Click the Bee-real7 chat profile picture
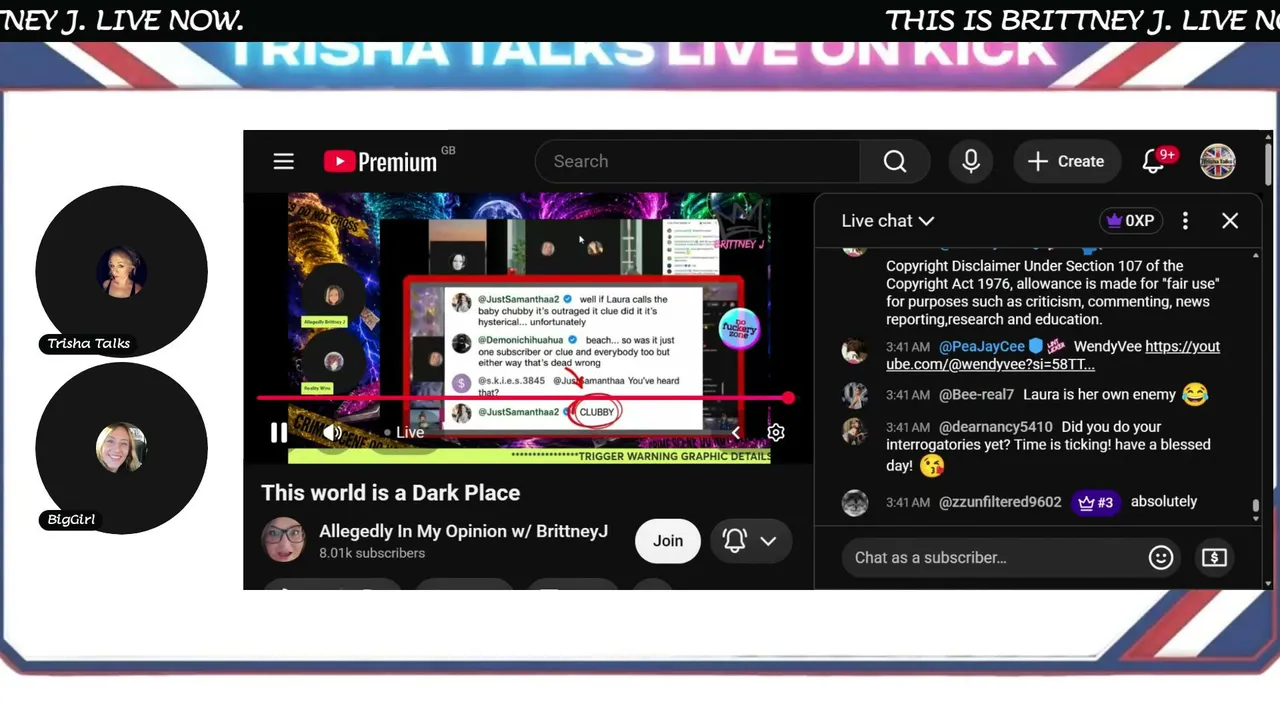Viewport: 1280px width, 720px height. [855, 395]
